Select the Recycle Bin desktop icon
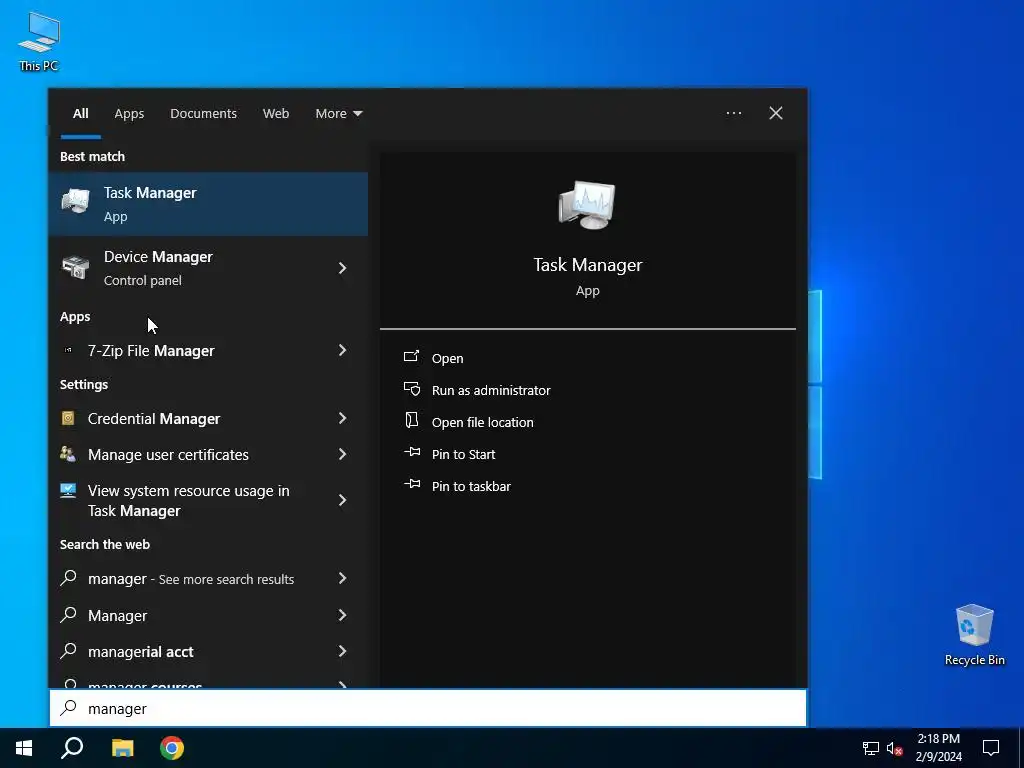The image size is (1024, 768). (974, 634)
